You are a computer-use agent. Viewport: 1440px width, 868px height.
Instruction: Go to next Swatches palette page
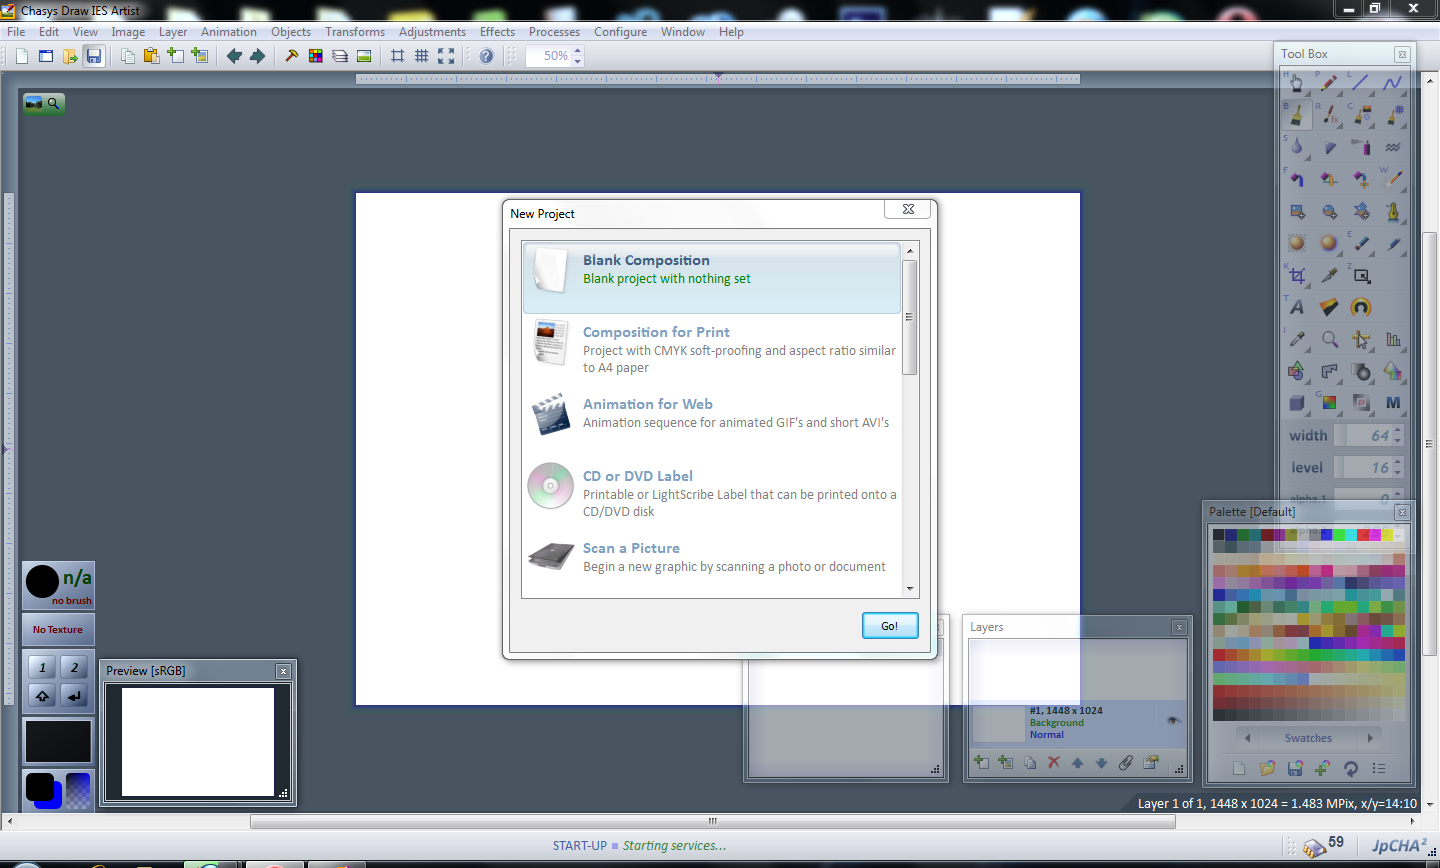coord(1371,738)
